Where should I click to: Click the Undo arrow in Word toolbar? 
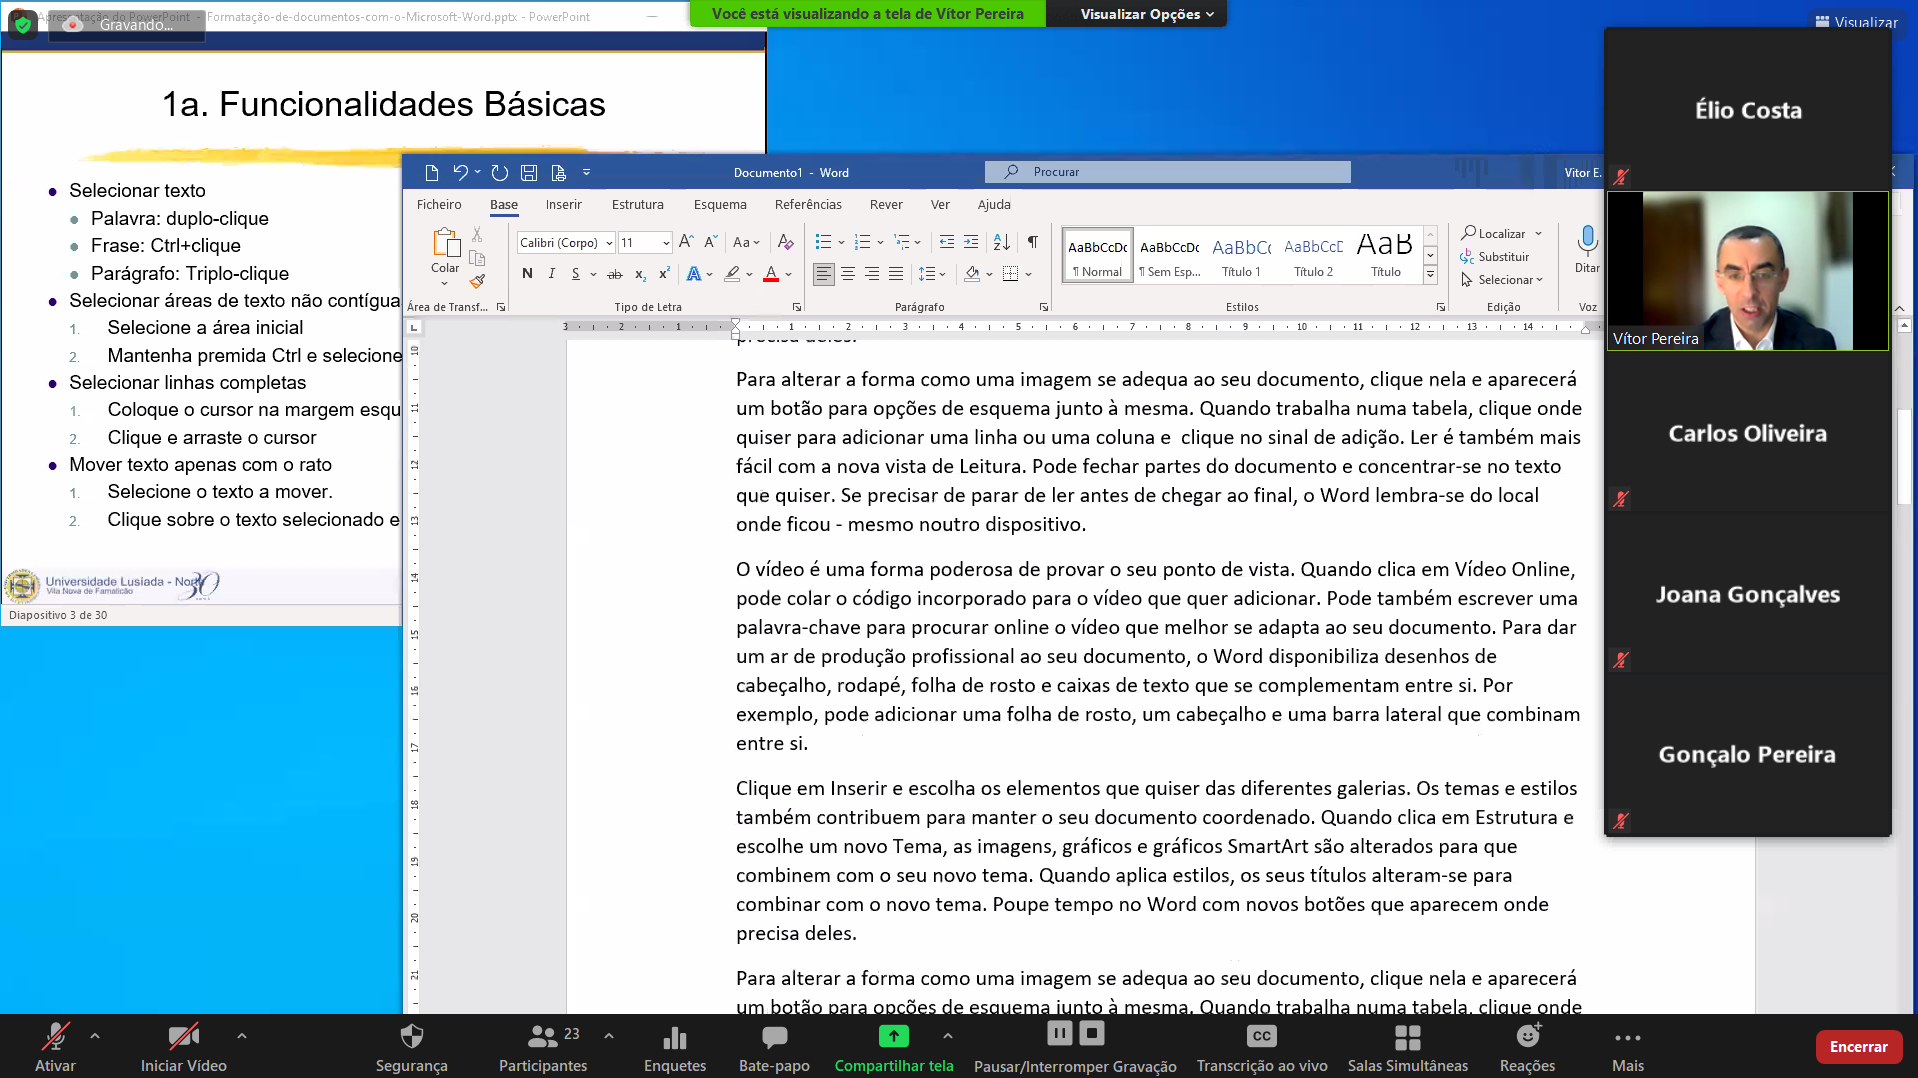coord(460,172)
